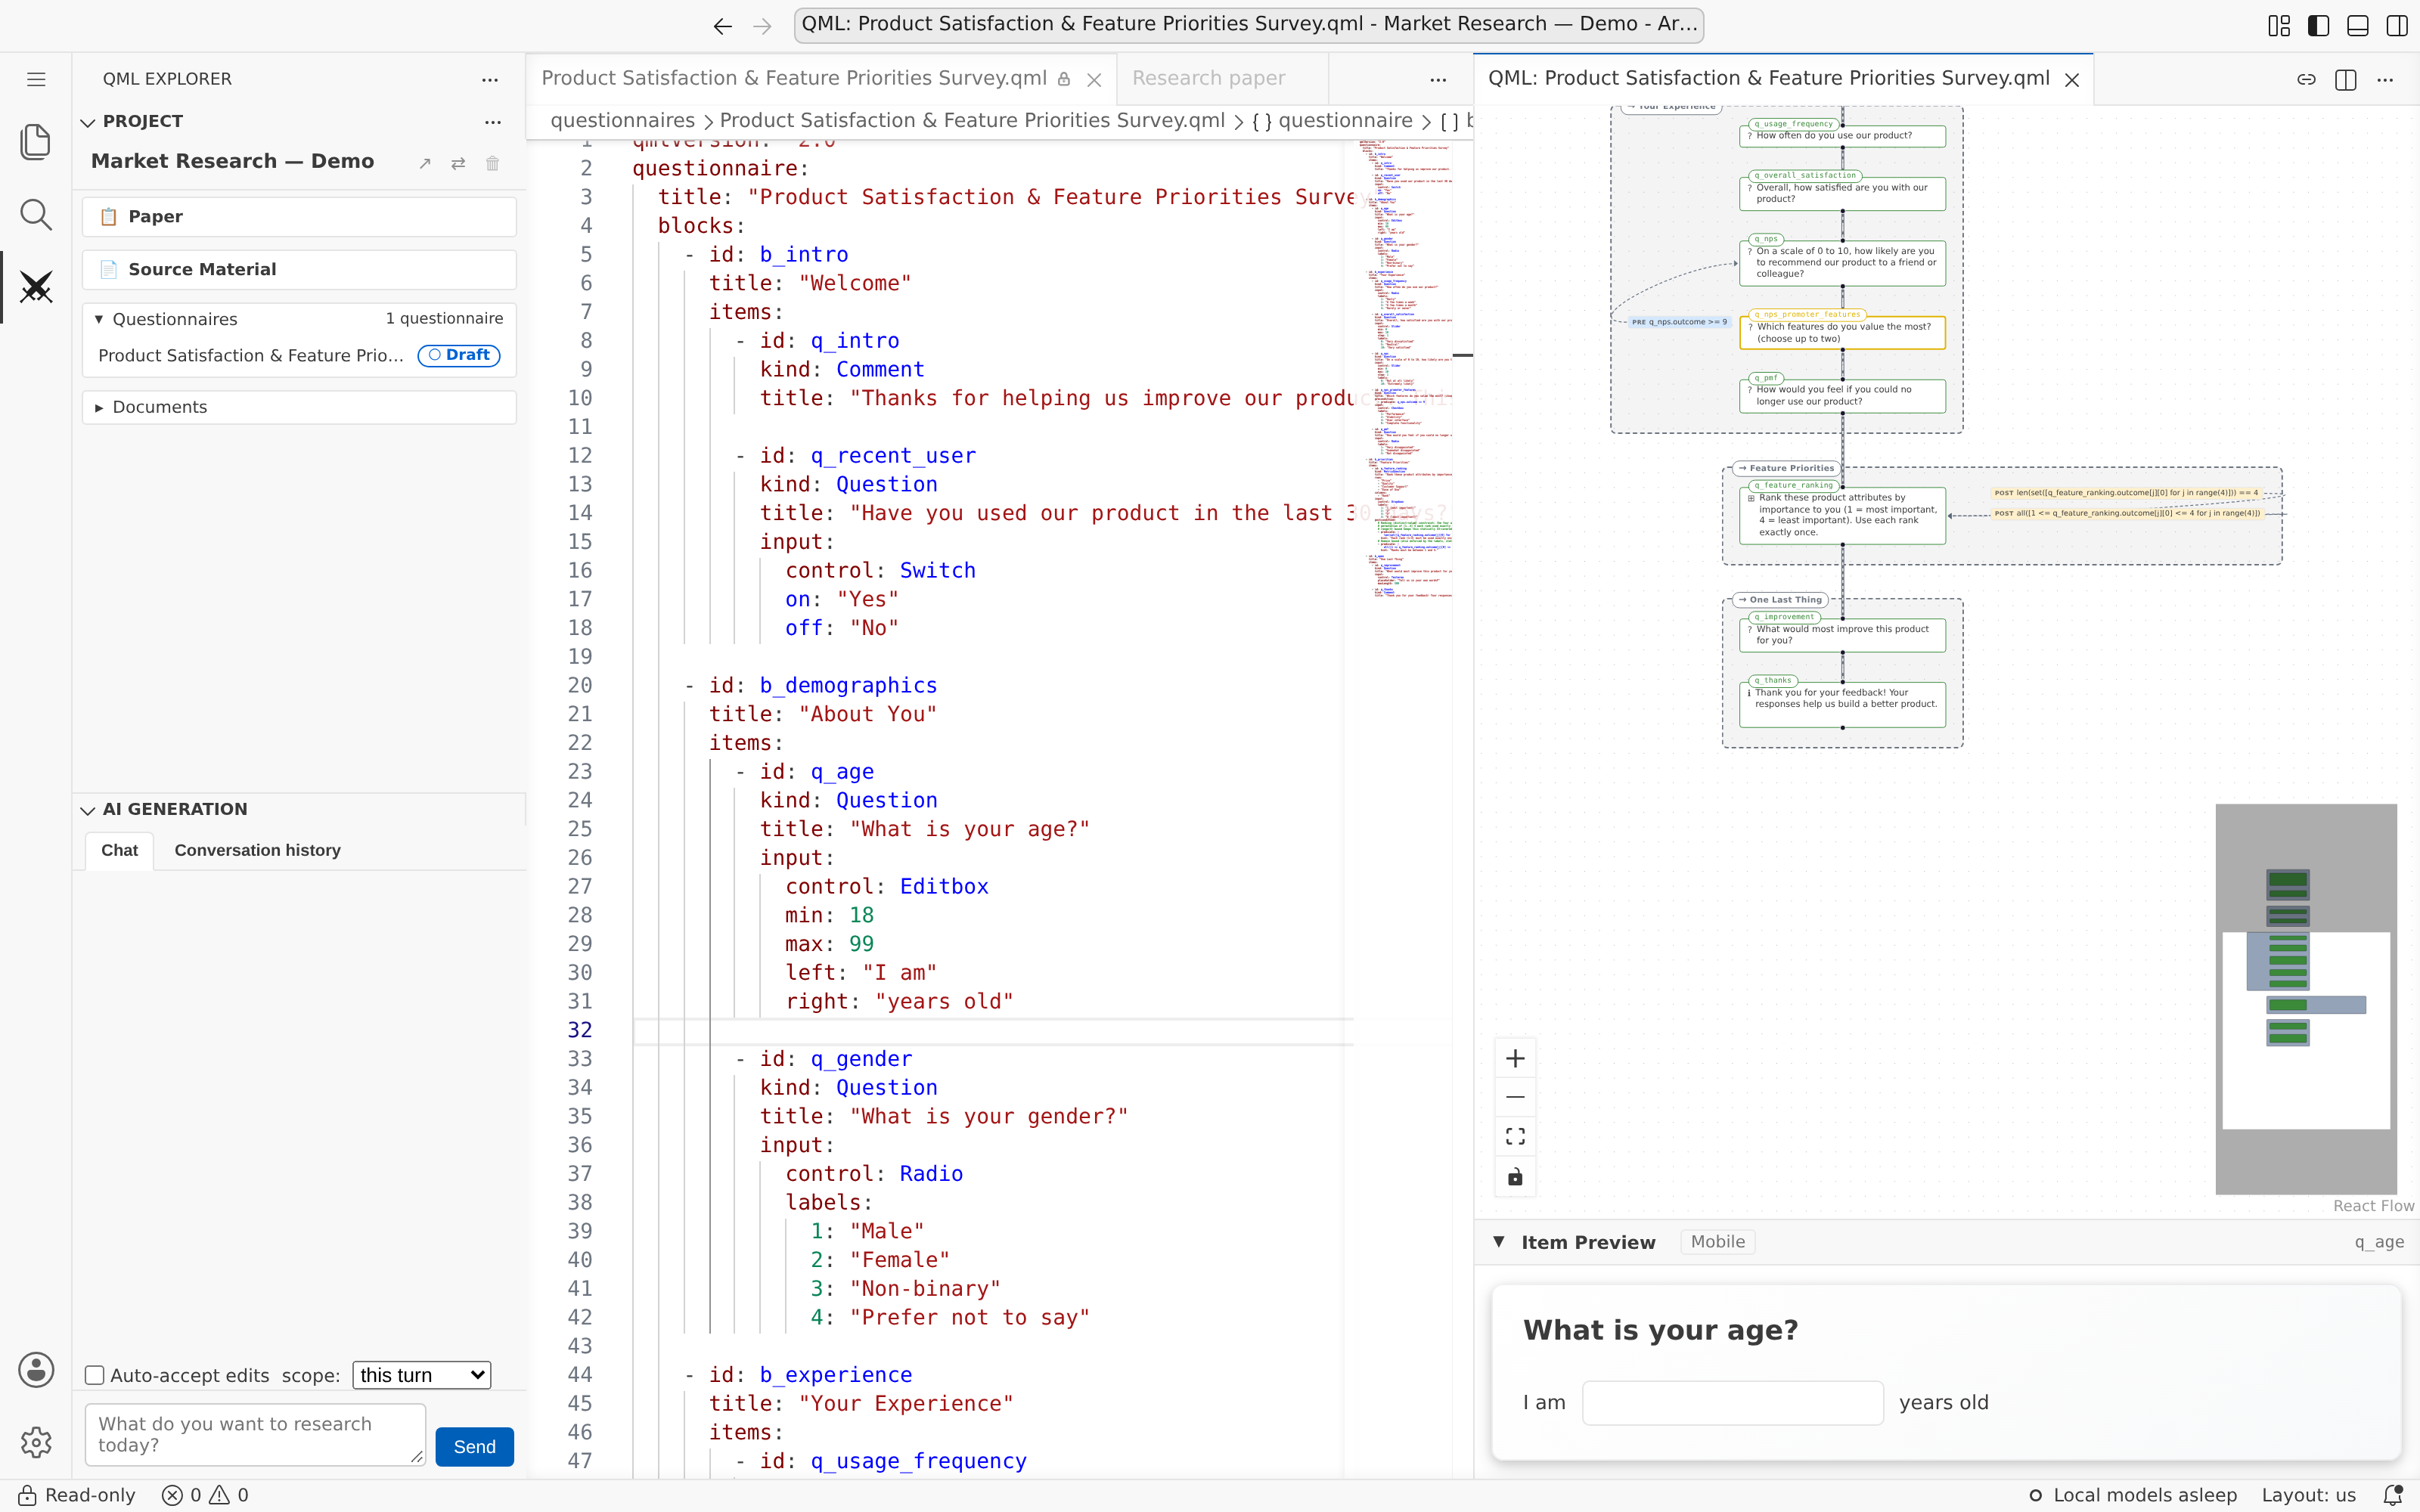Click the research prompt text box

(255, 1434)
